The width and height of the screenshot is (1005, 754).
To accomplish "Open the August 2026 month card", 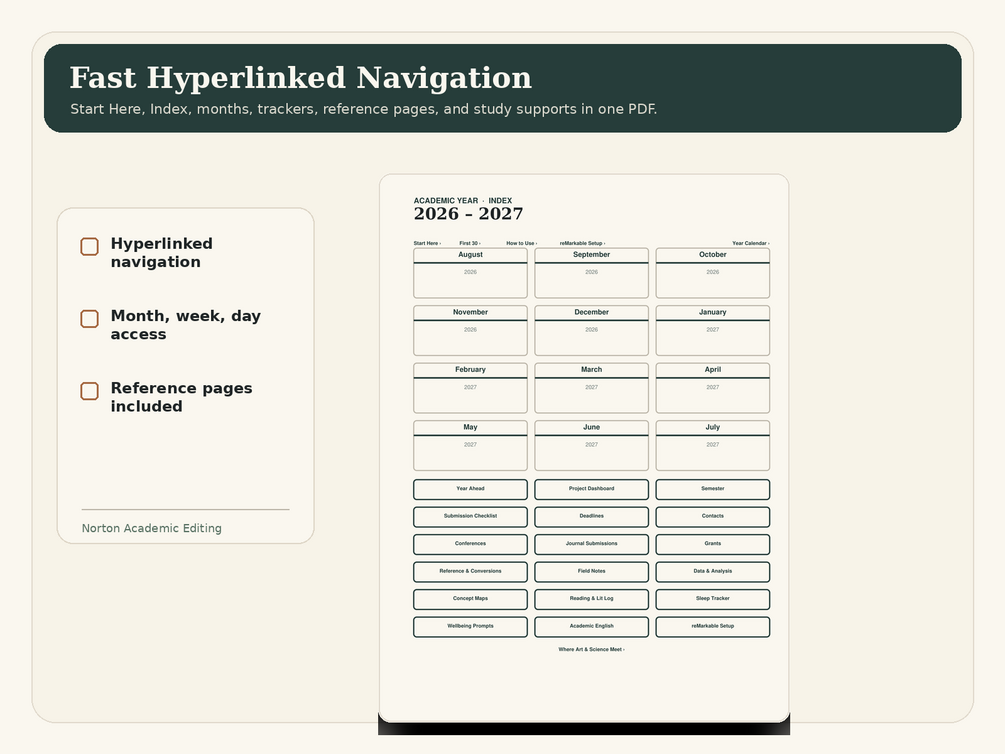I will click(x=470, y=273).
